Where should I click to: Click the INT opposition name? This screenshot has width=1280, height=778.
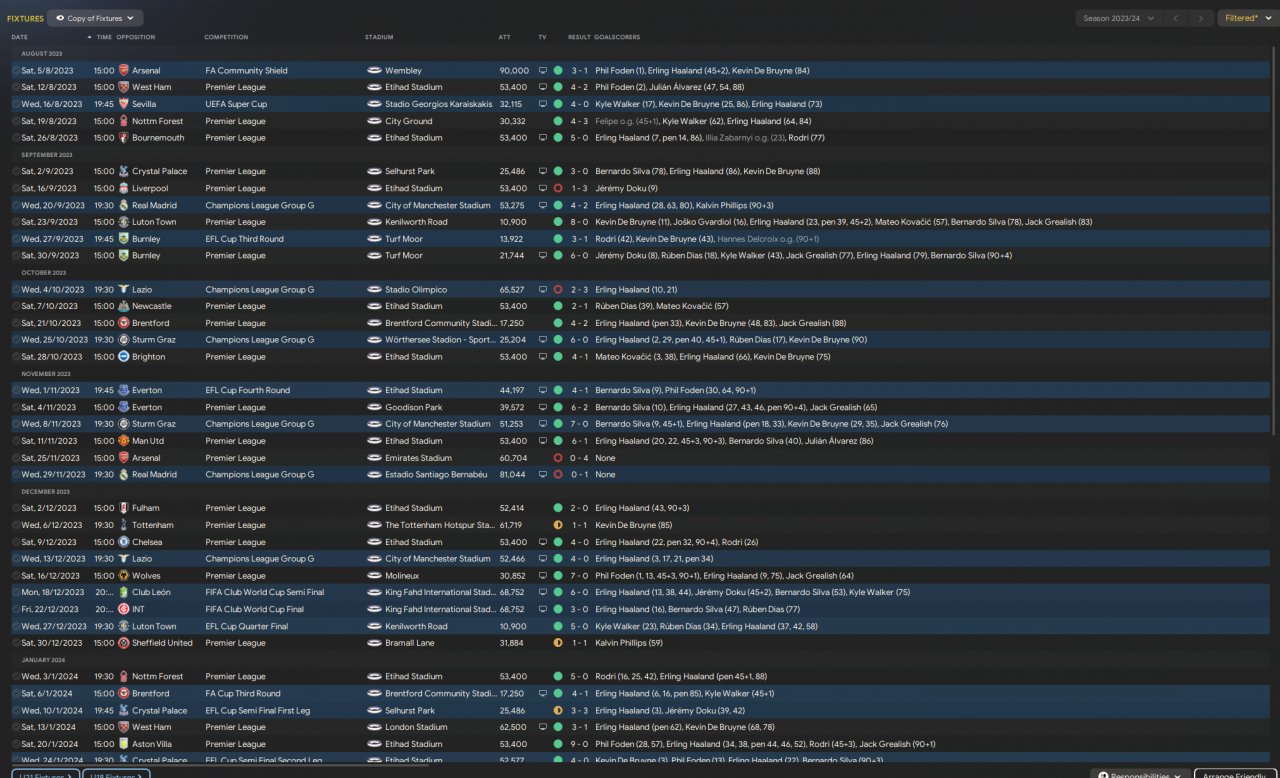click(140, 609)
